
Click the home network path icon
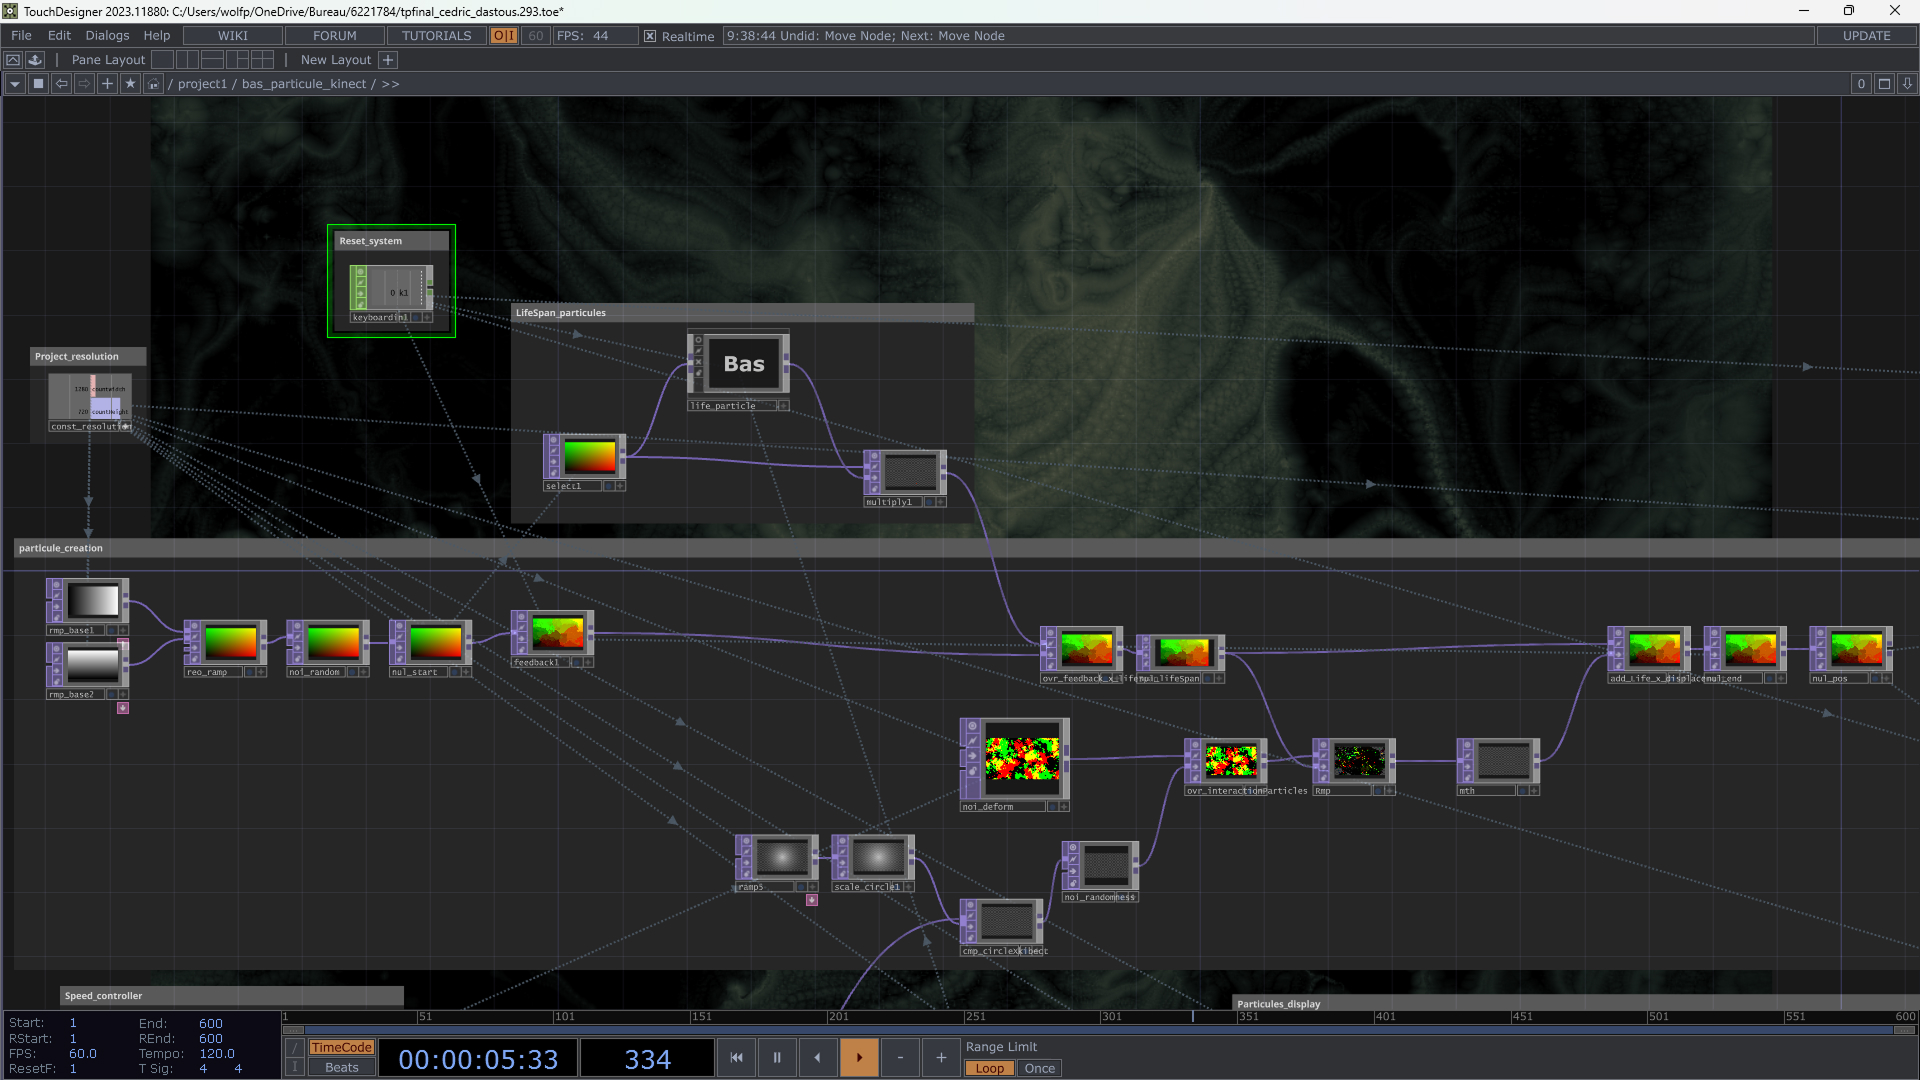(x=153, y=84)
